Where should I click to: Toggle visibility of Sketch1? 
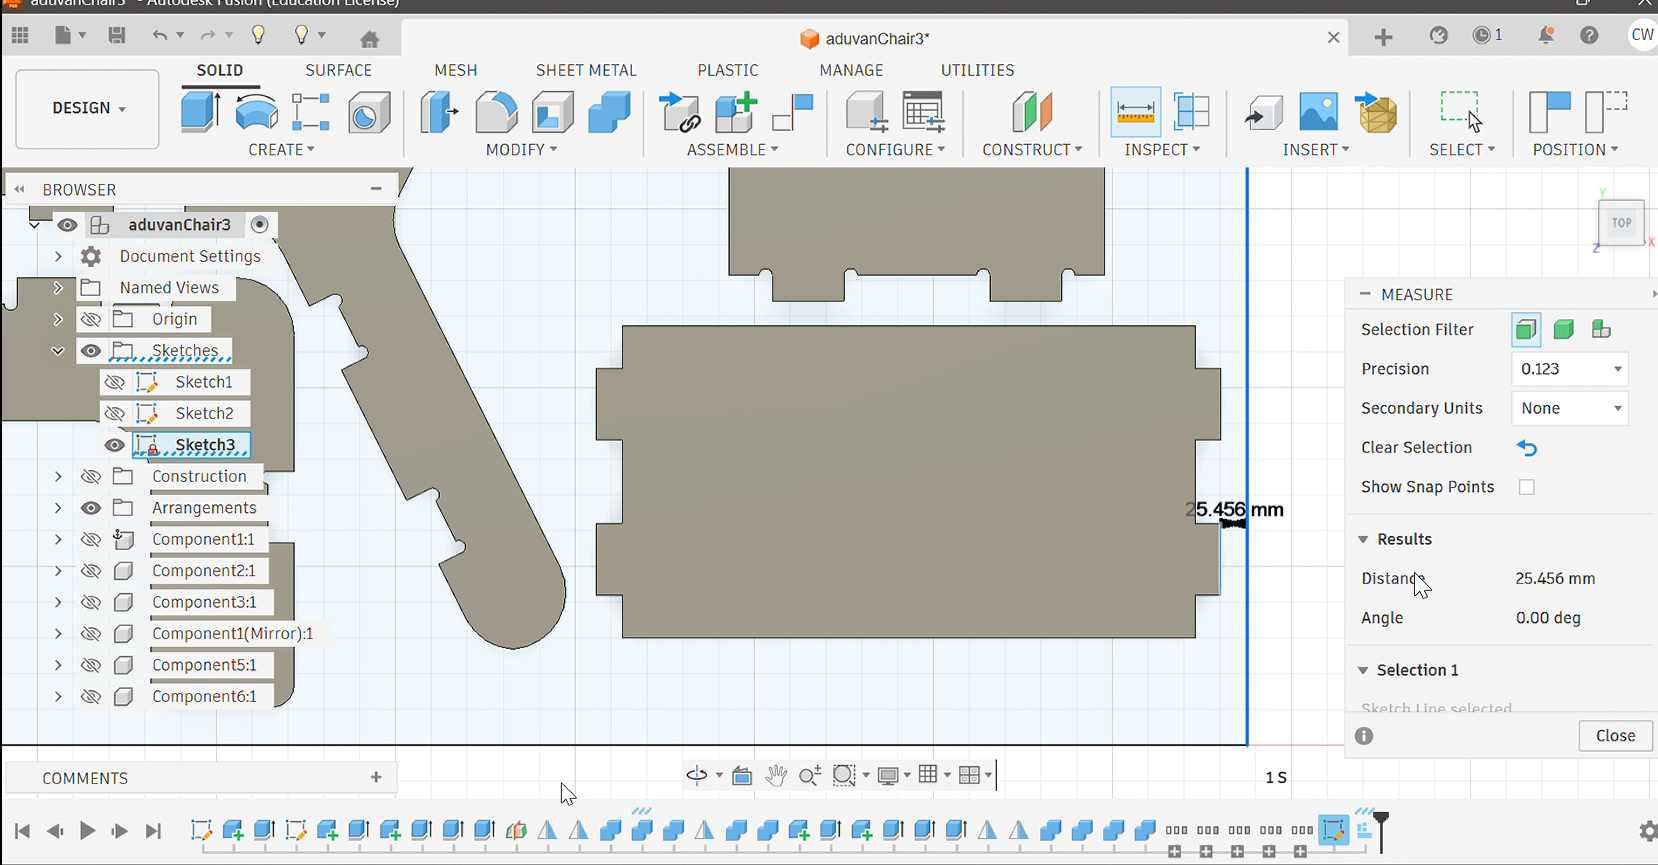point(115,382)
